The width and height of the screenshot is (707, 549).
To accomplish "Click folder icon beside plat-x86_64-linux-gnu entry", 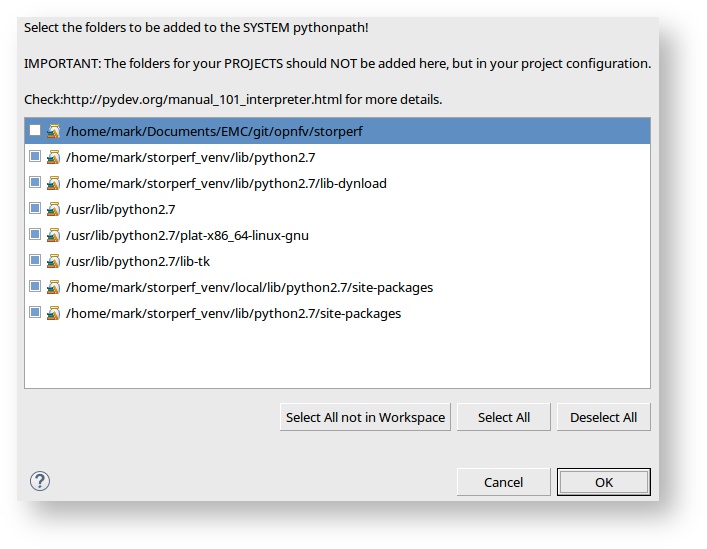I will coord(53,235).
